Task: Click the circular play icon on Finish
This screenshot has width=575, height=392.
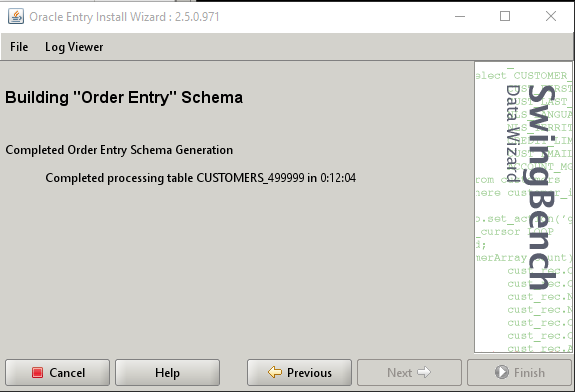Action: click(x=502, y=372)
